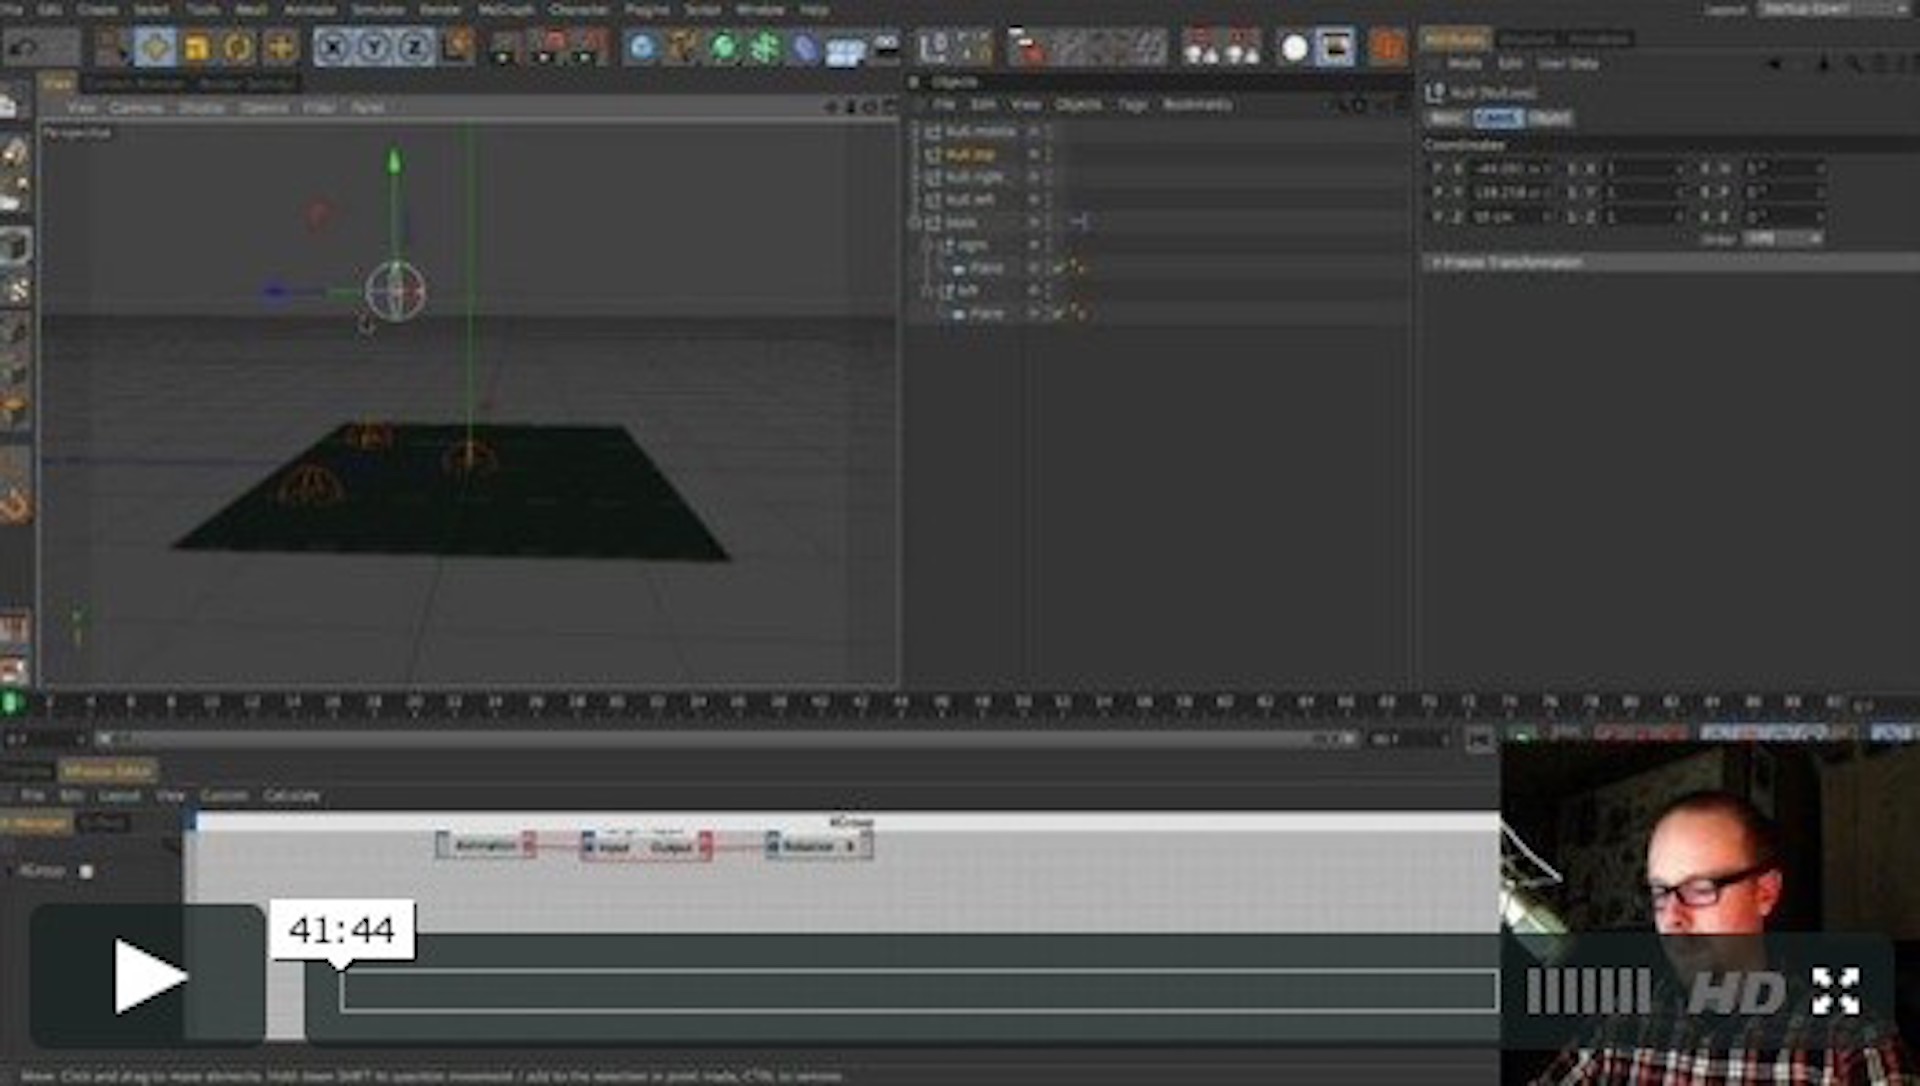Select Plane under the right null
Image resolution: width=1920 pixels, height=1086 pixels.
985,268
